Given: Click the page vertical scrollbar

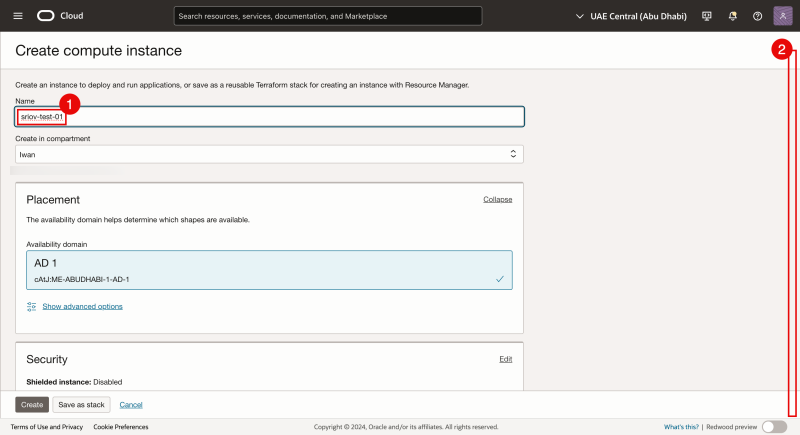Looking at the screenshot, I should (792, 230).
